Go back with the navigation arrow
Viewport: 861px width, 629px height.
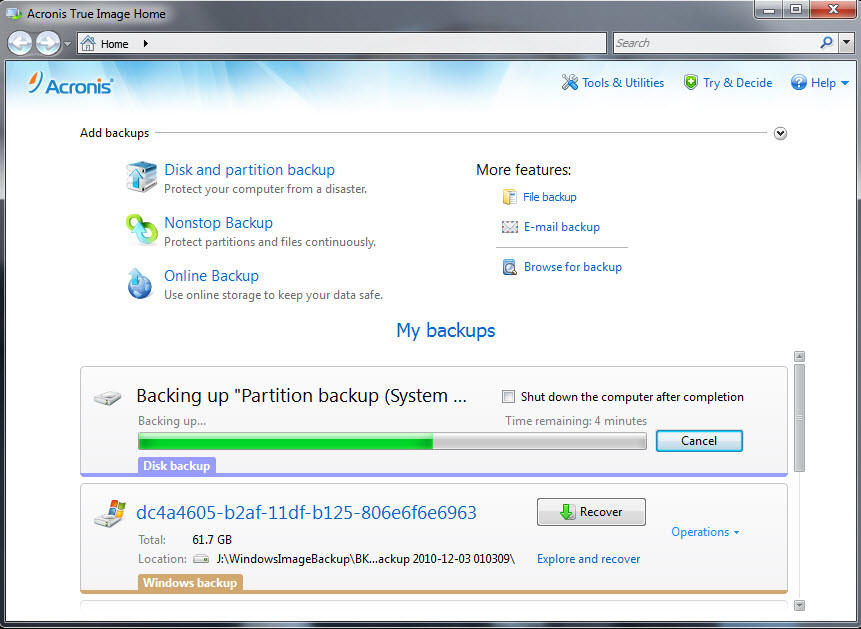tap(20, 43)
